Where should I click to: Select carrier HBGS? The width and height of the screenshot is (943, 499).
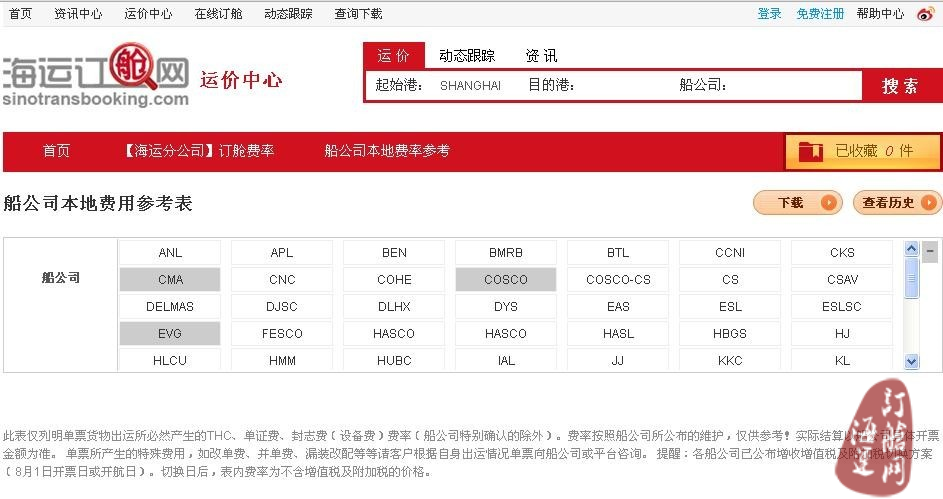[730, 334]
